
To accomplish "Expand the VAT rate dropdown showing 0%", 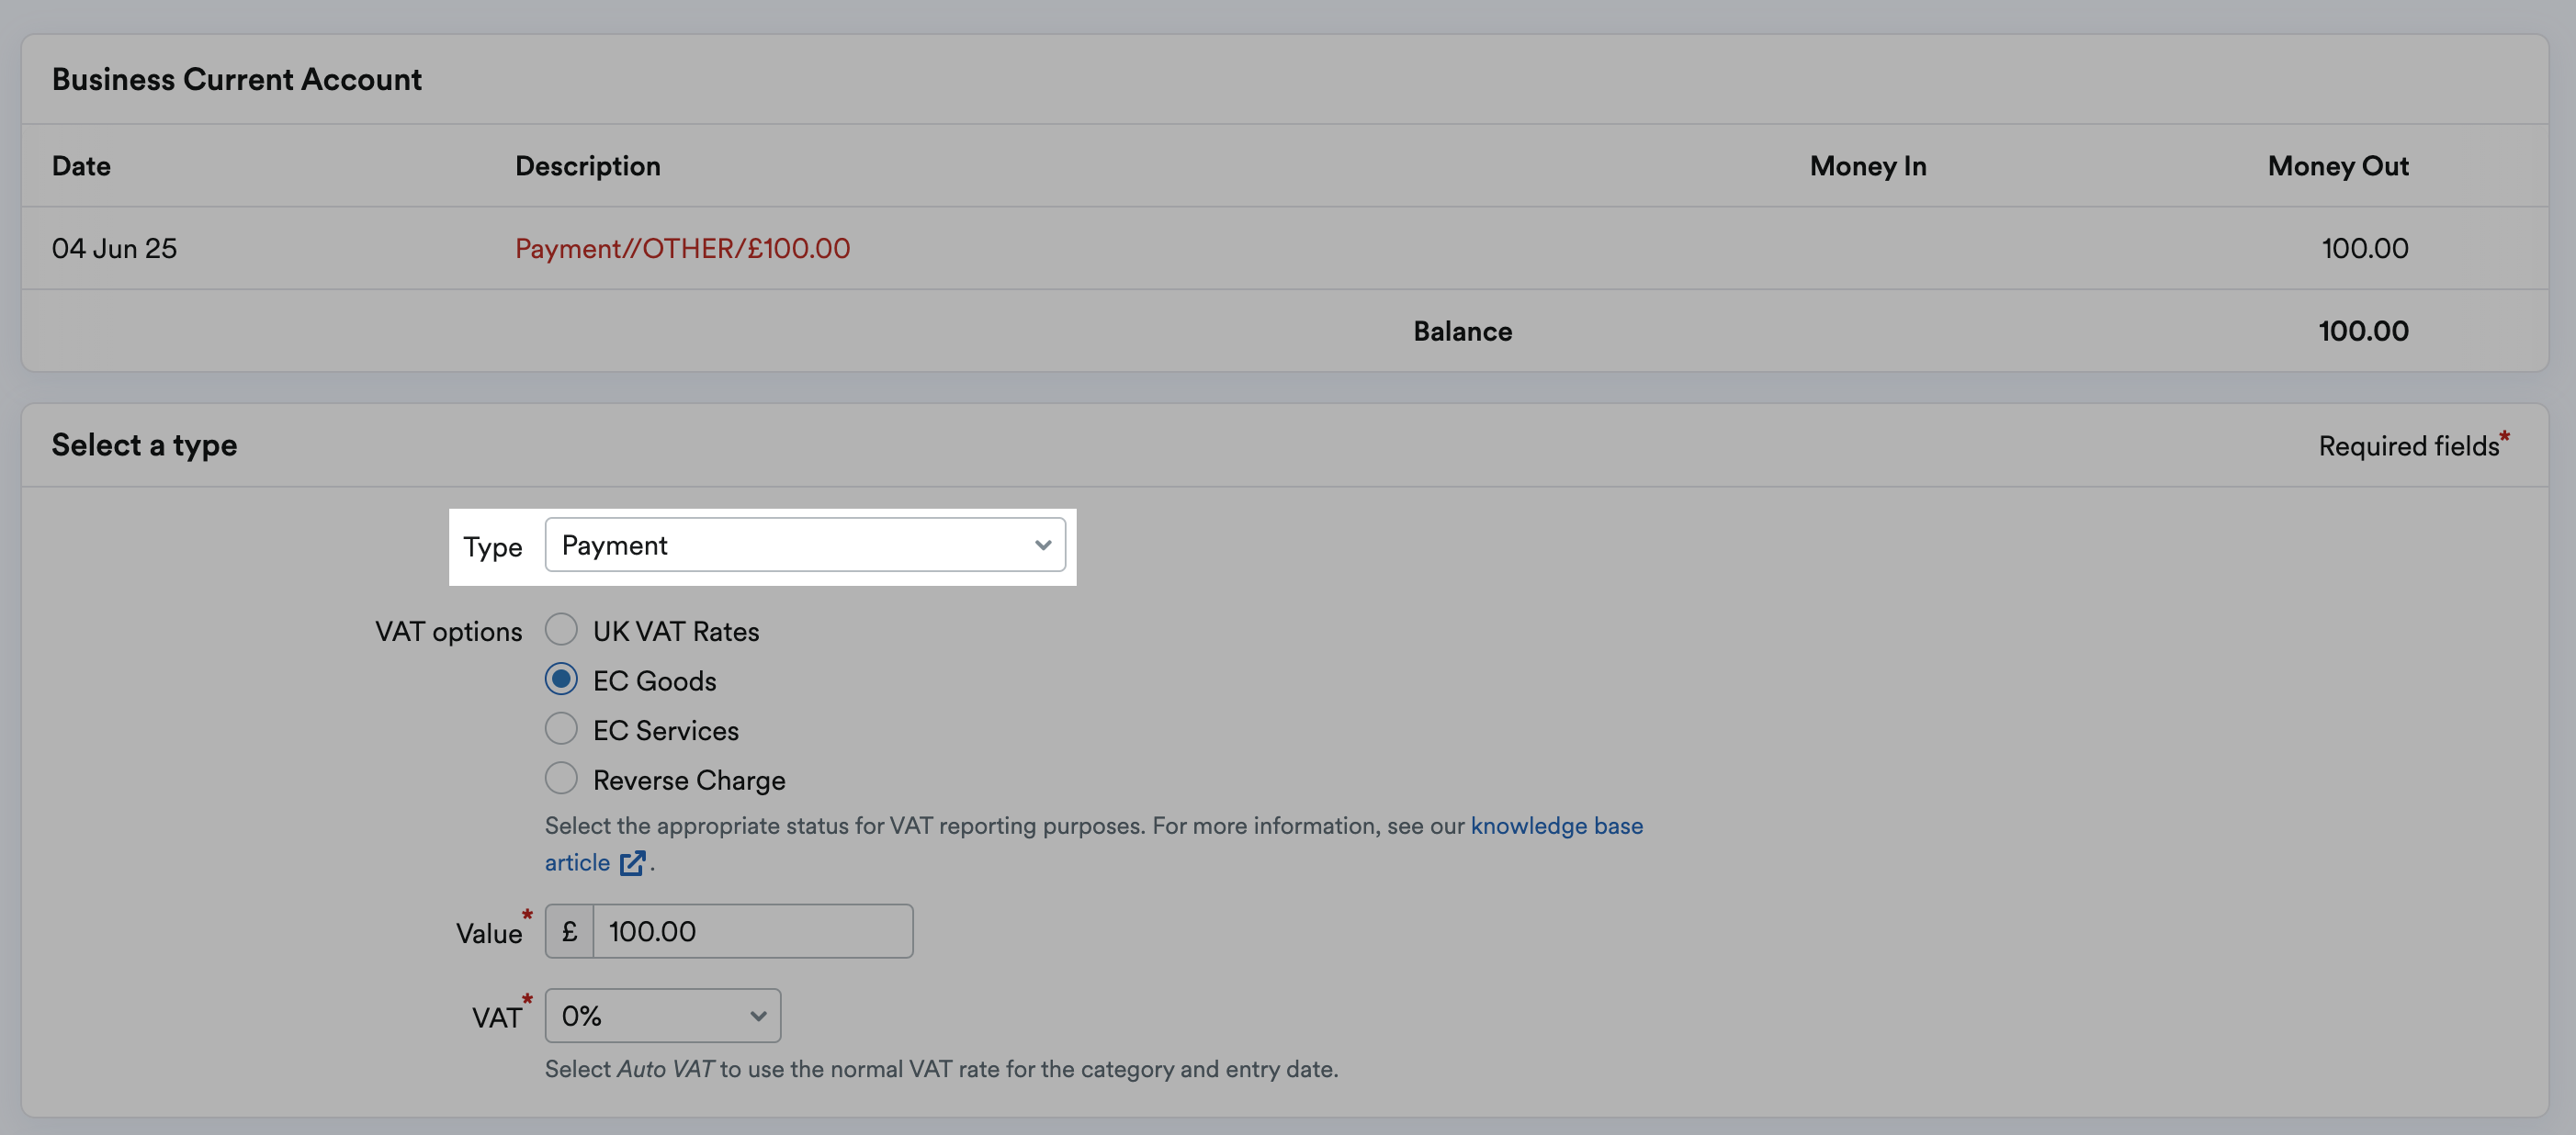I will [663, 1016].
